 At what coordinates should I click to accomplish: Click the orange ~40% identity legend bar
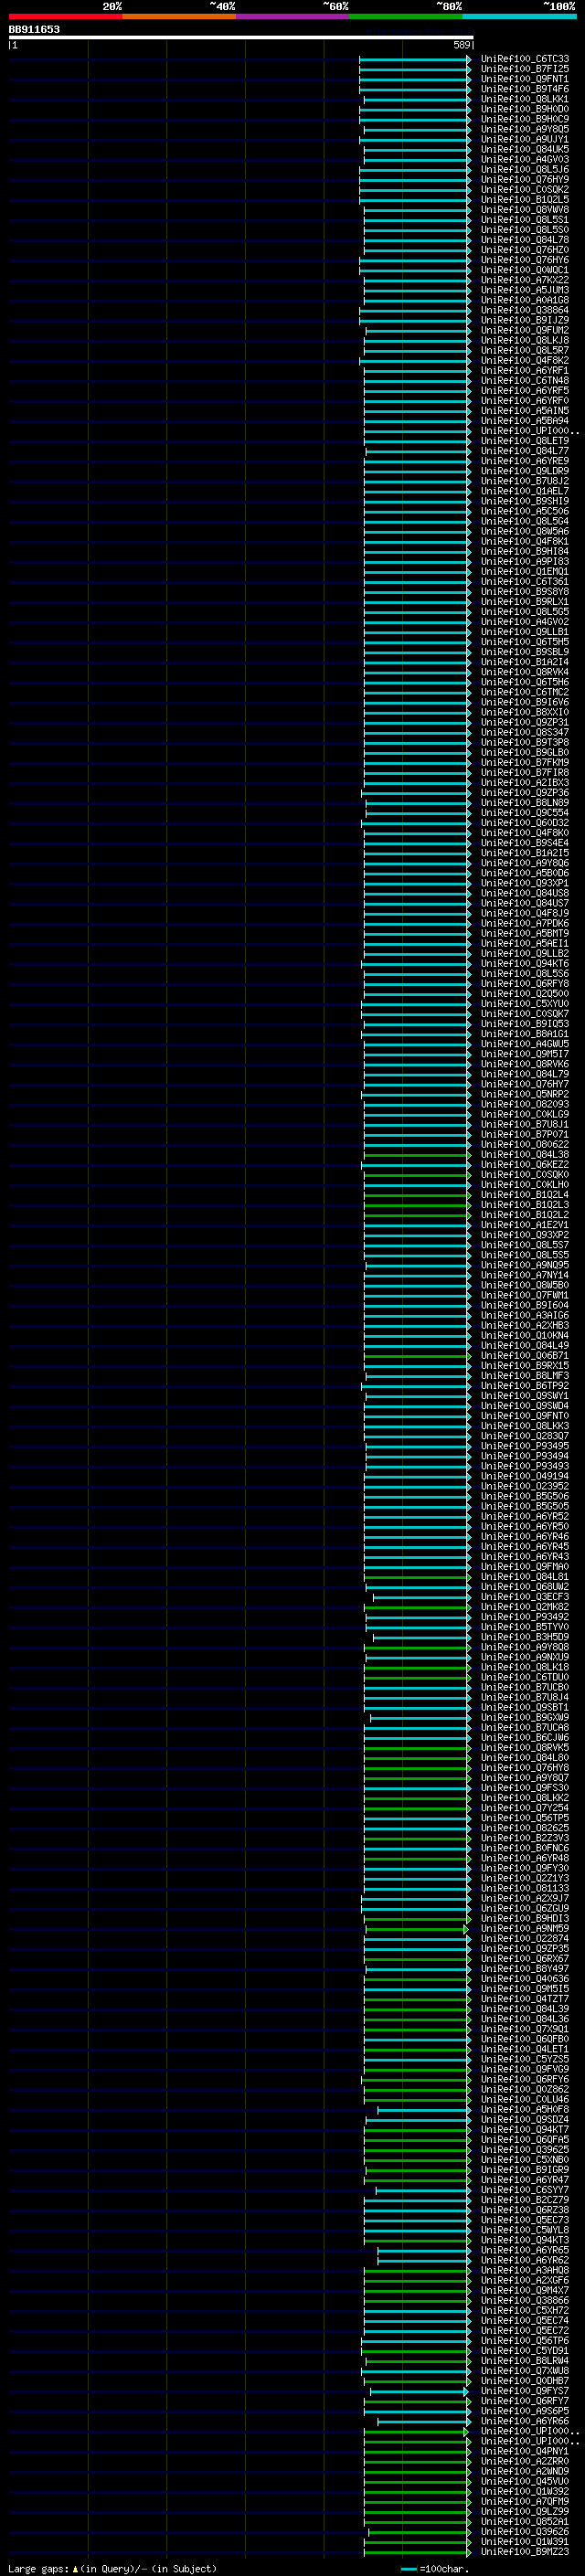(x=179, y=16)
